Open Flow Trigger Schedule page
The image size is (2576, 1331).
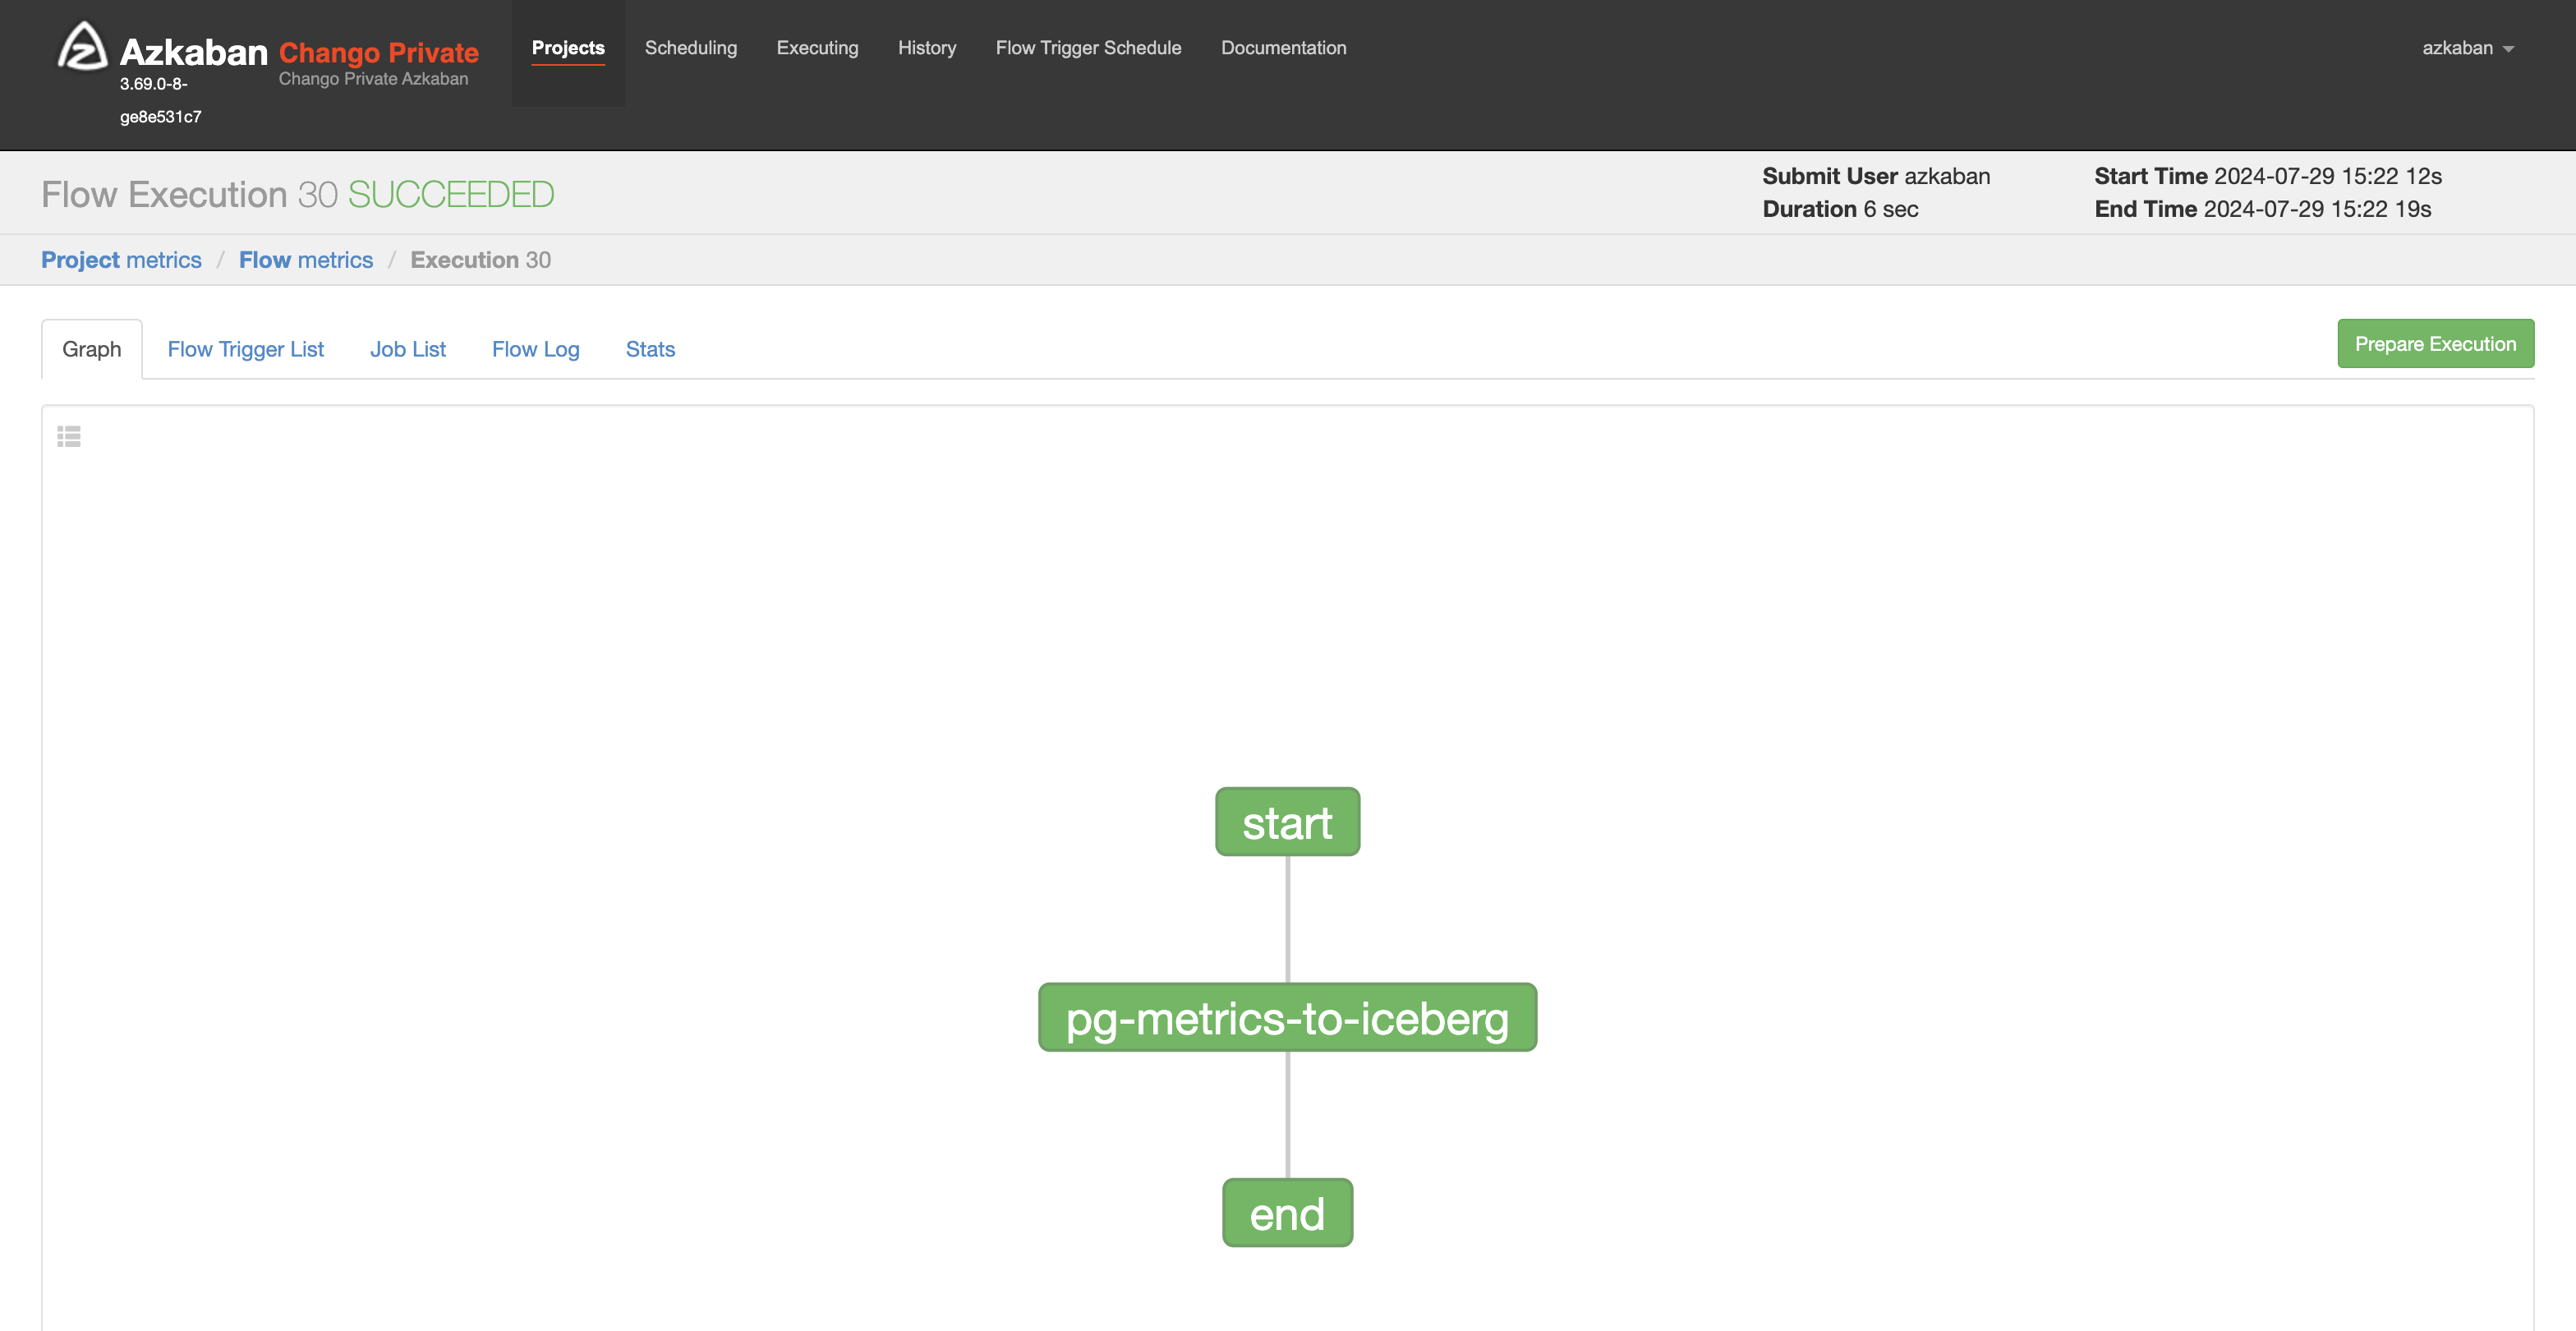click(x=1088, y=48)
